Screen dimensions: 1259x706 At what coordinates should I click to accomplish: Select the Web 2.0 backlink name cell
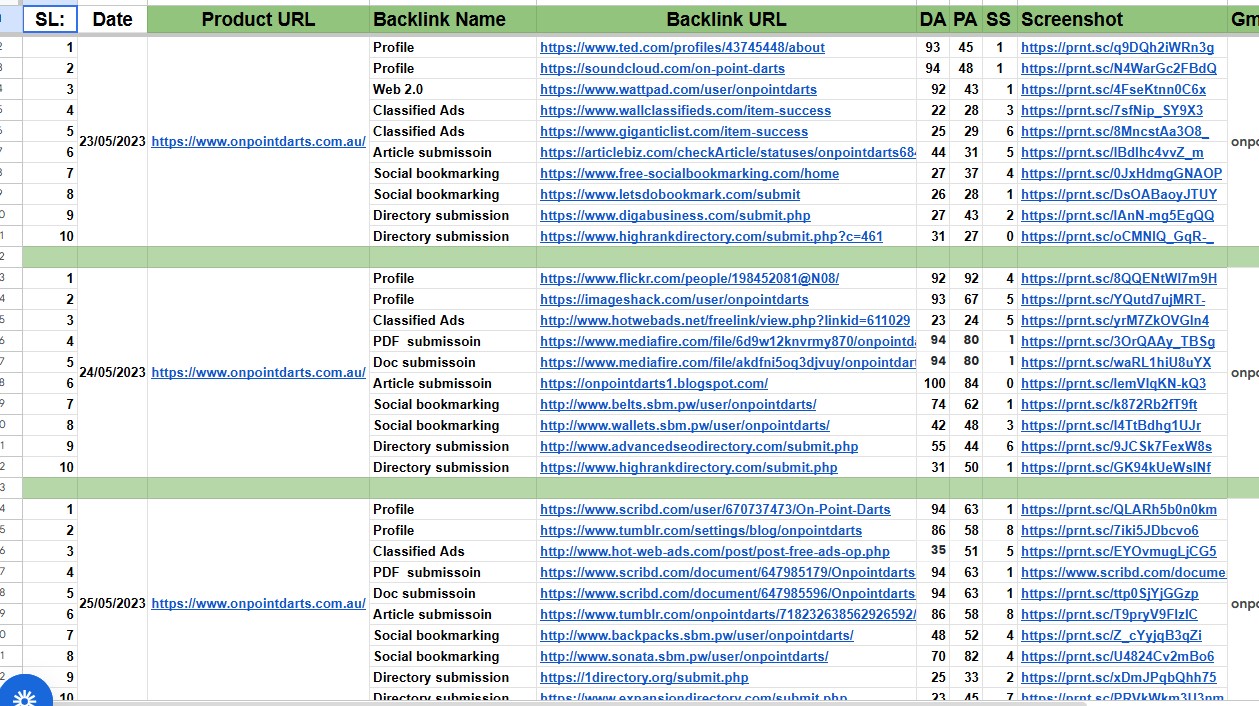pyautogui.click(x=453, y=89)
